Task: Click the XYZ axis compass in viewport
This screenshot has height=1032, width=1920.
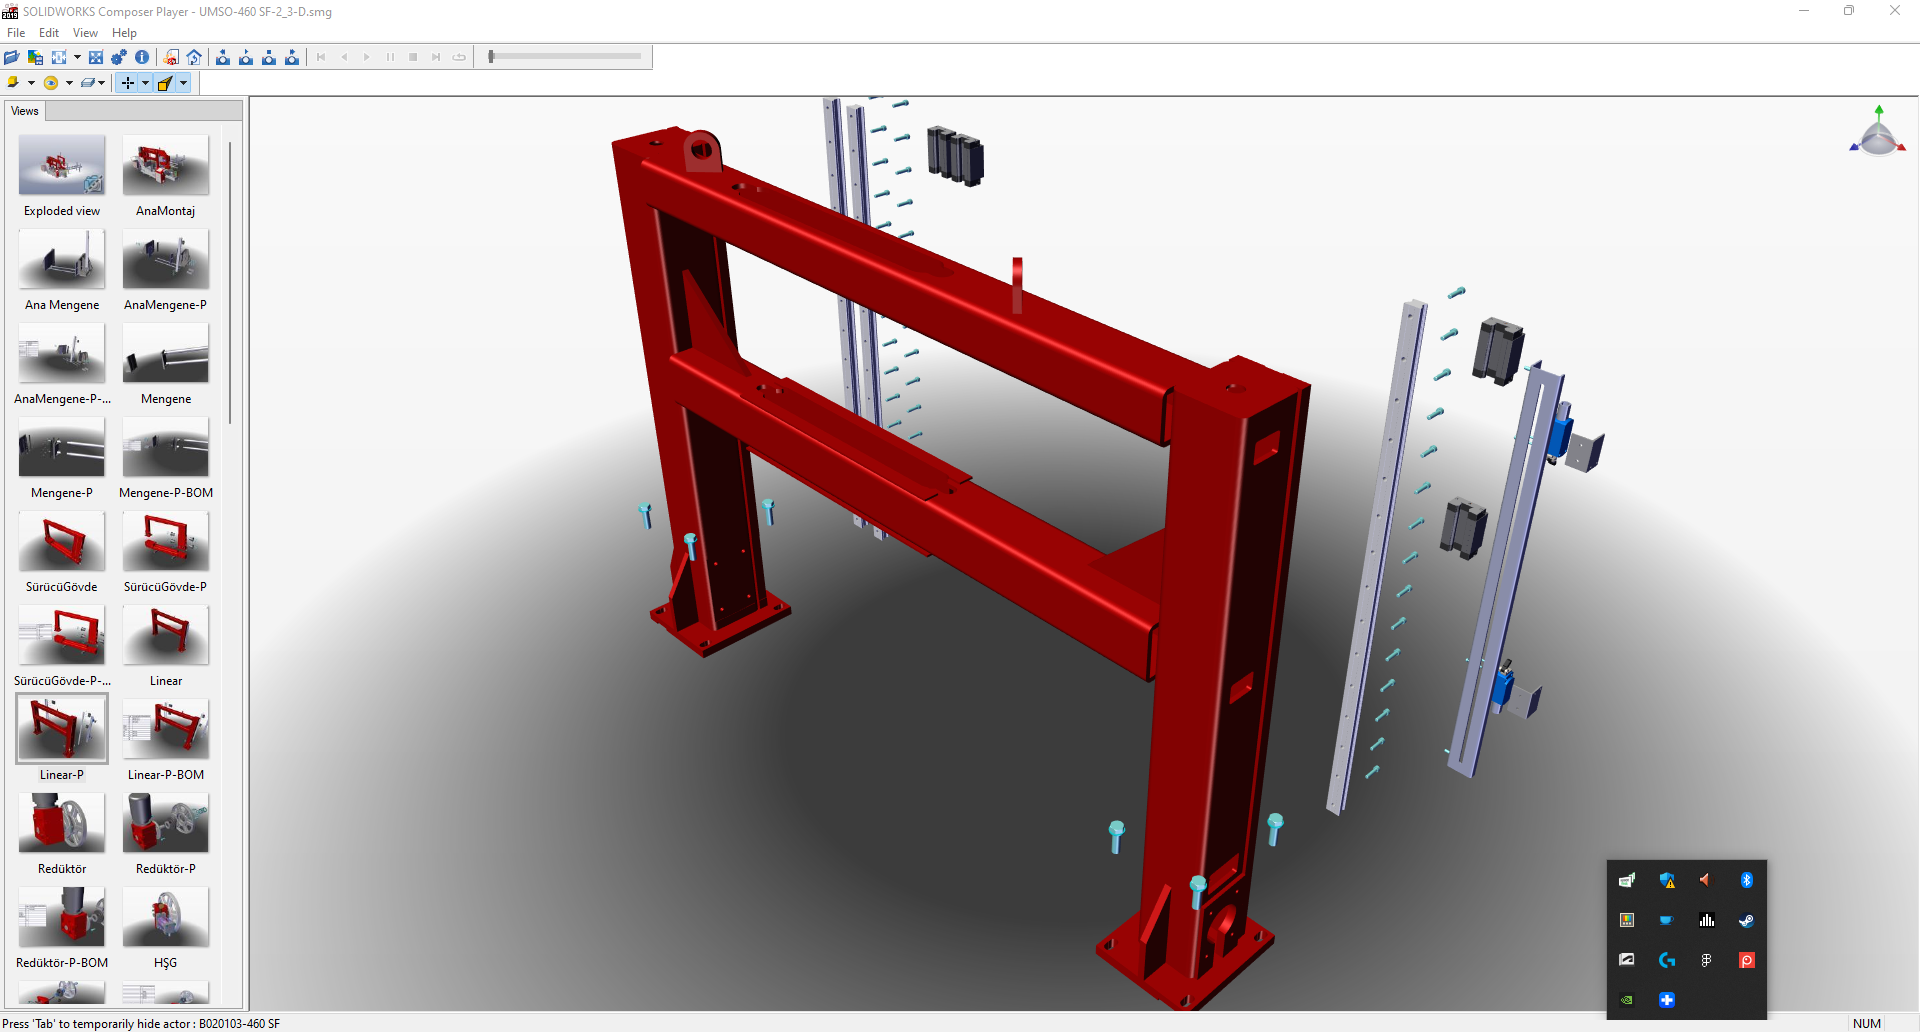Action: (x=1877, y=133)
